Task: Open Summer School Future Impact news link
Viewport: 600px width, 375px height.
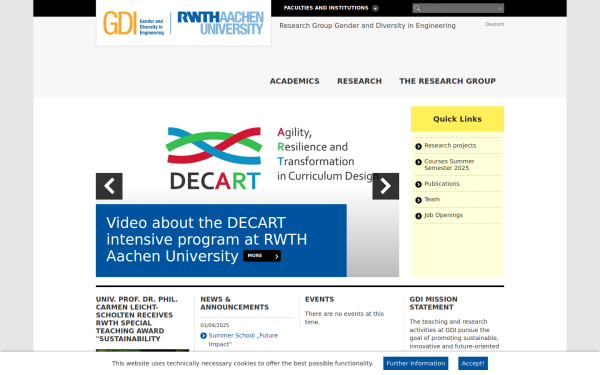Action: [243, 340]
